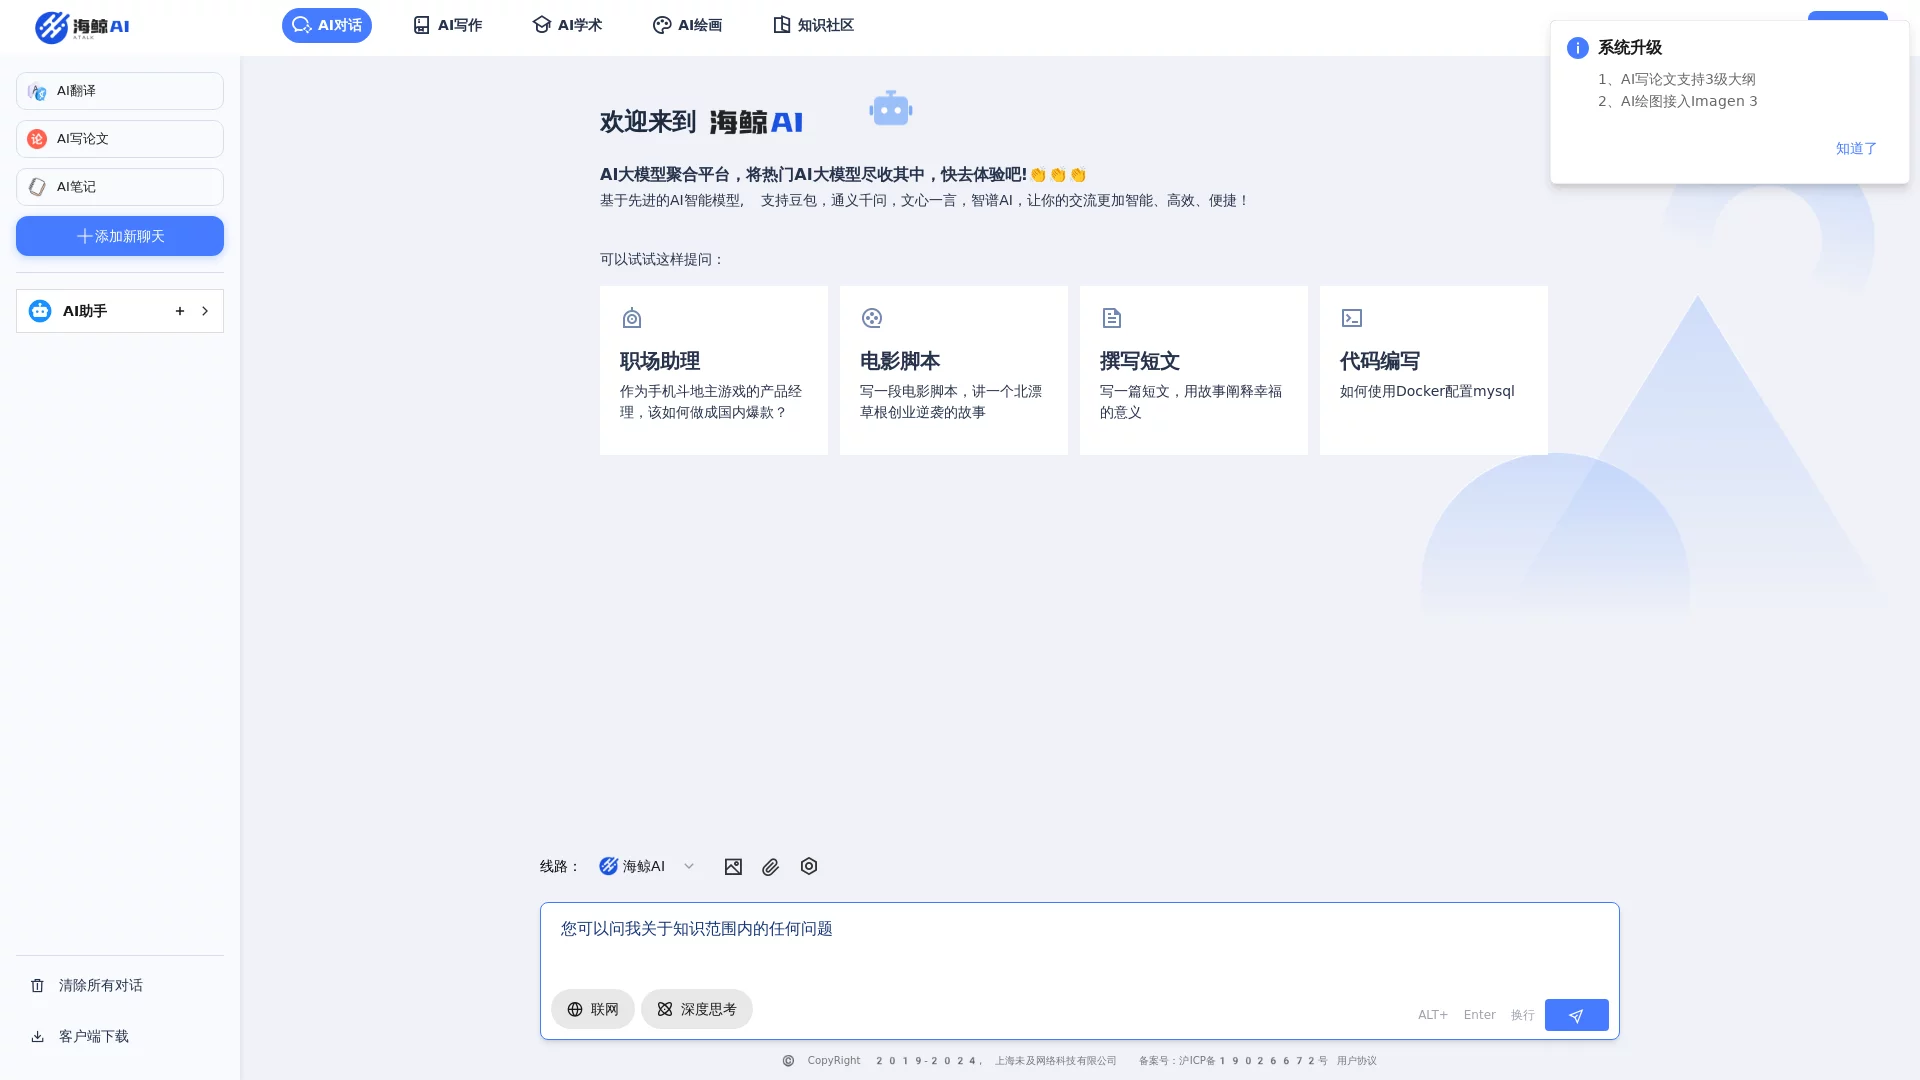Open the hexagon settings icon near route selector
Viewport: 1920px width, 1080px height.
[x=809, y=866]
